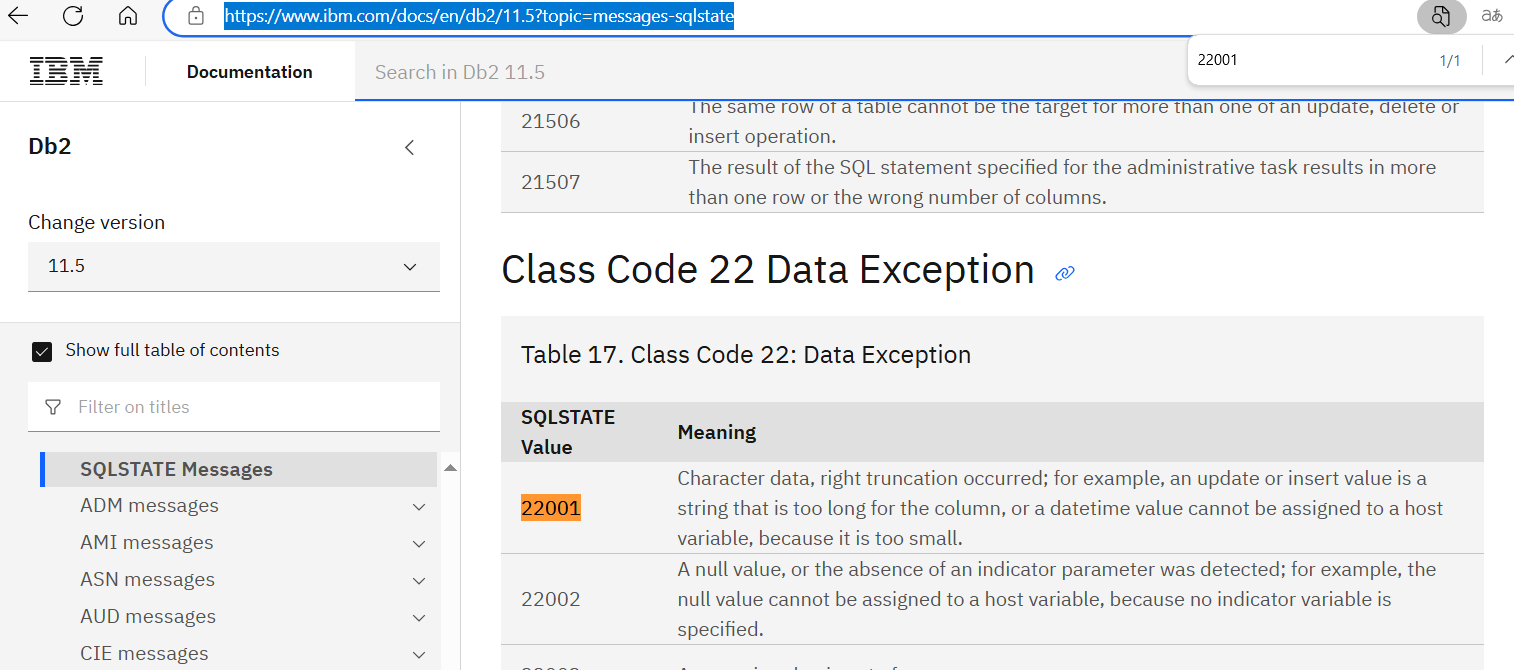Open ASN messages topic

pos(147,580)
